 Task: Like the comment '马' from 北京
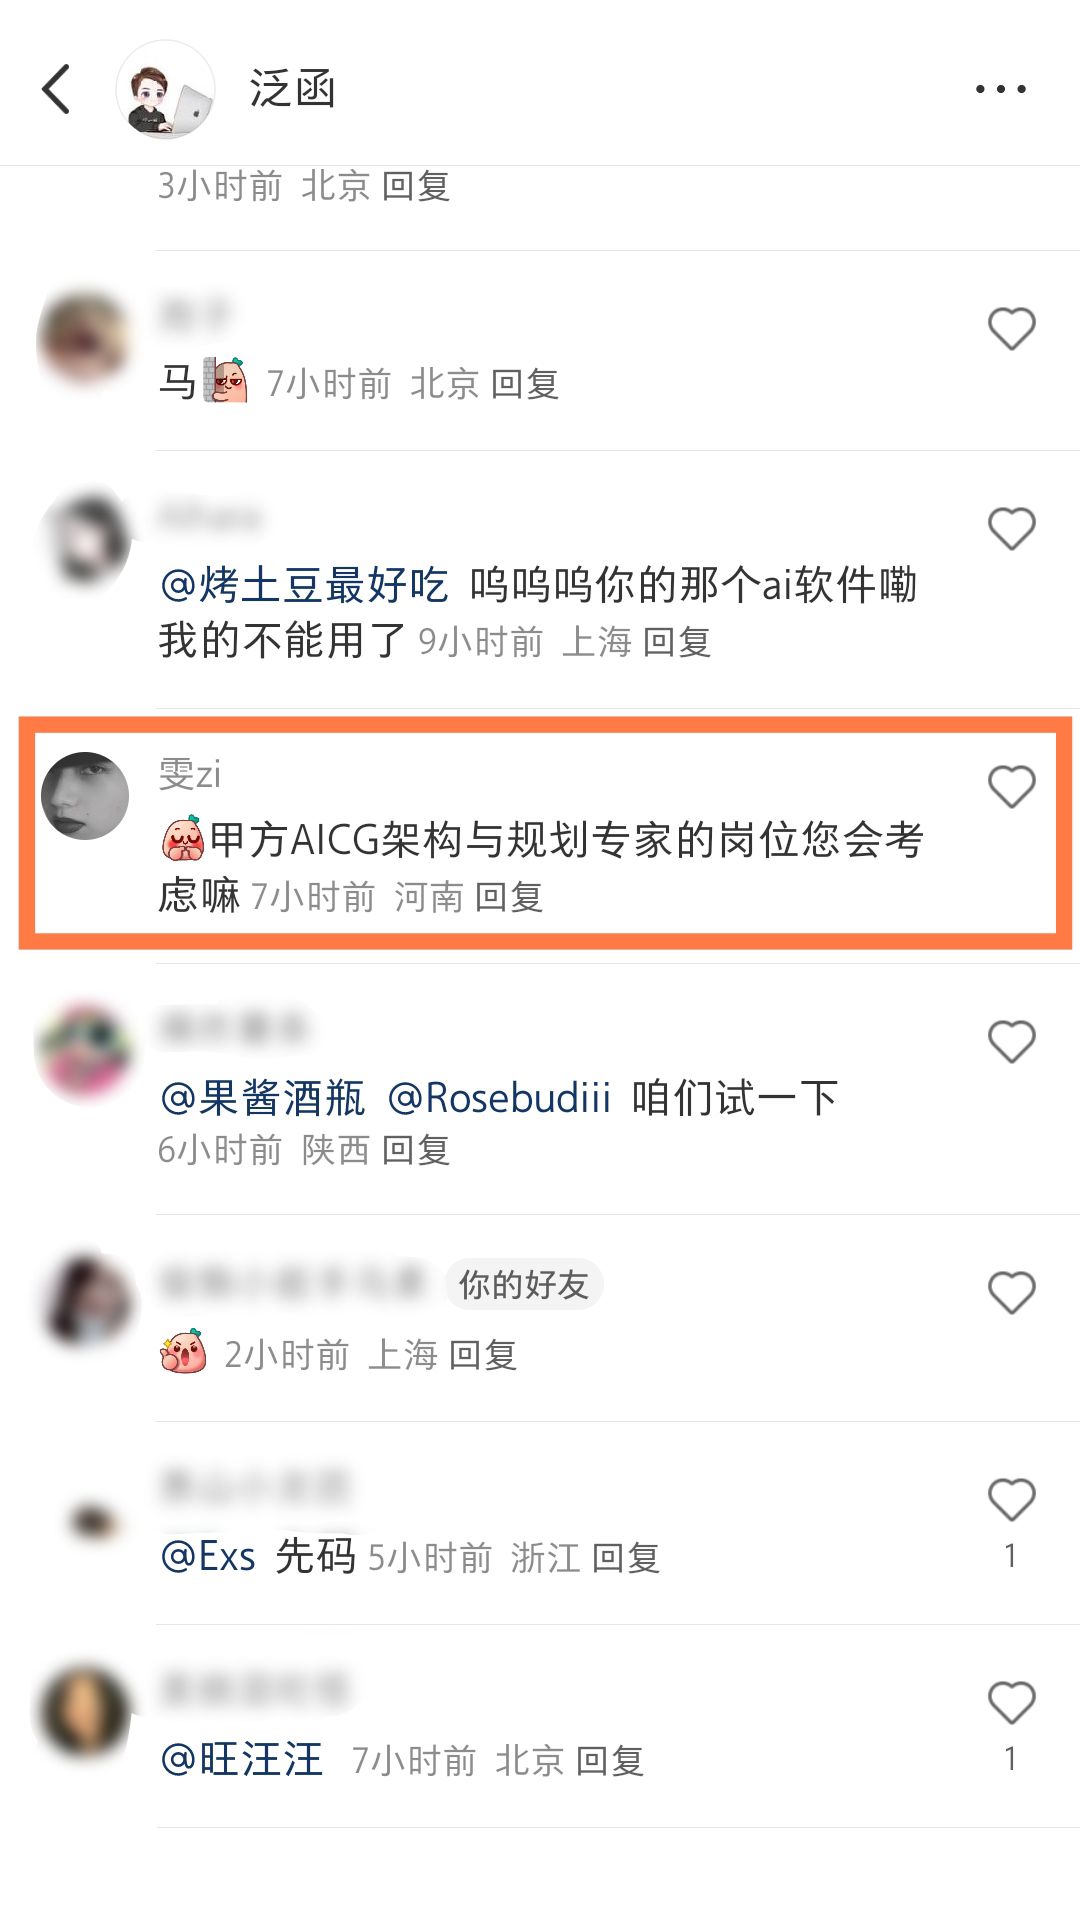pos(1011,329)
